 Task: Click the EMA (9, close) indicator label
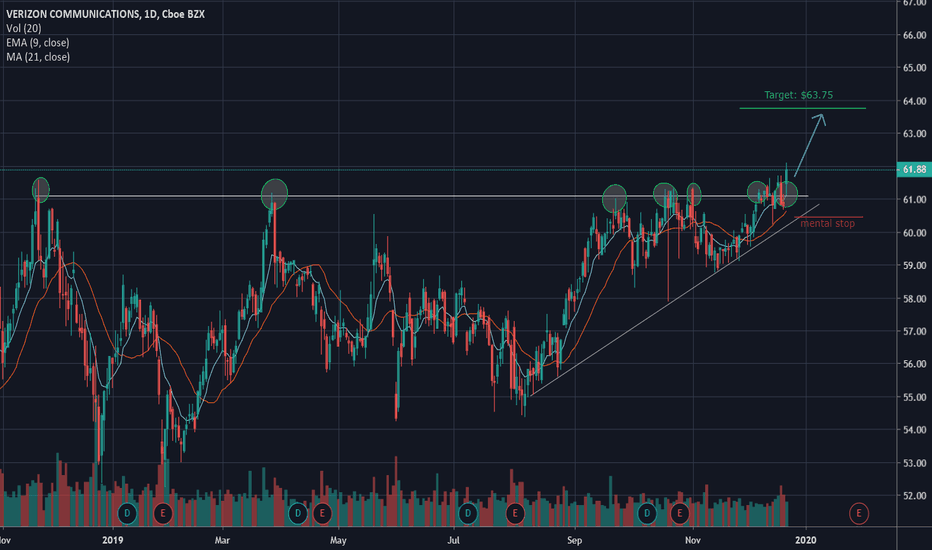pos(37,42)
